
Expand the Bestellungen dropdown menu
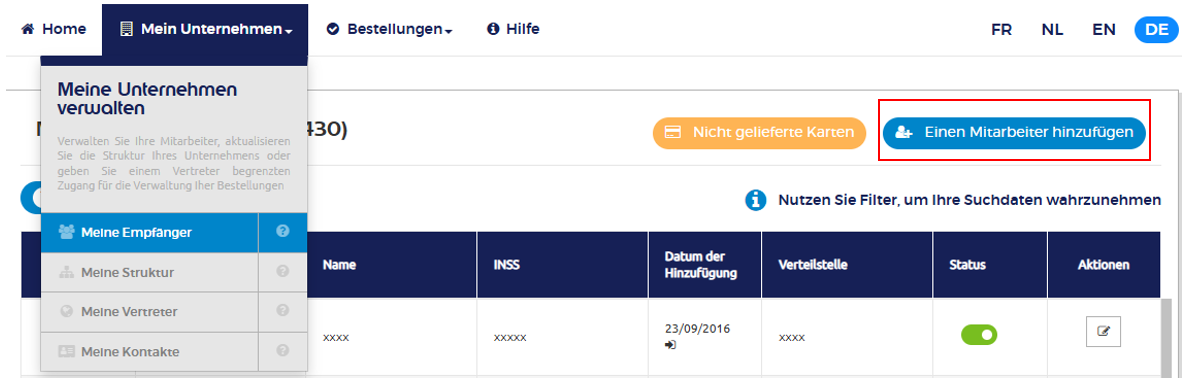coord(389,29)
